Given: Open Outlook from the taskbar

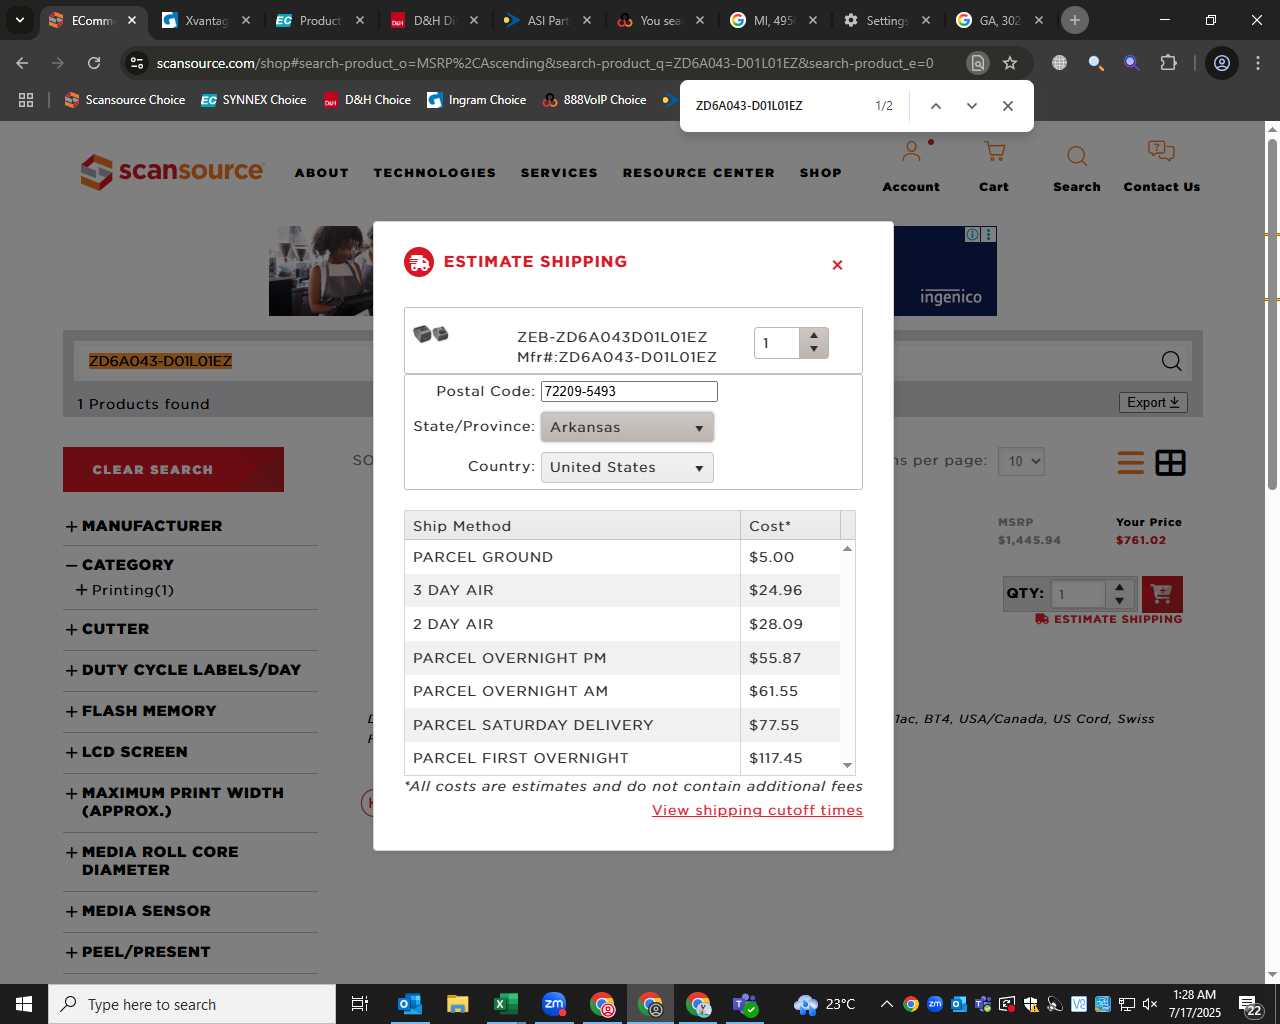Looking at the screenshot, I should pos(409,1004).
